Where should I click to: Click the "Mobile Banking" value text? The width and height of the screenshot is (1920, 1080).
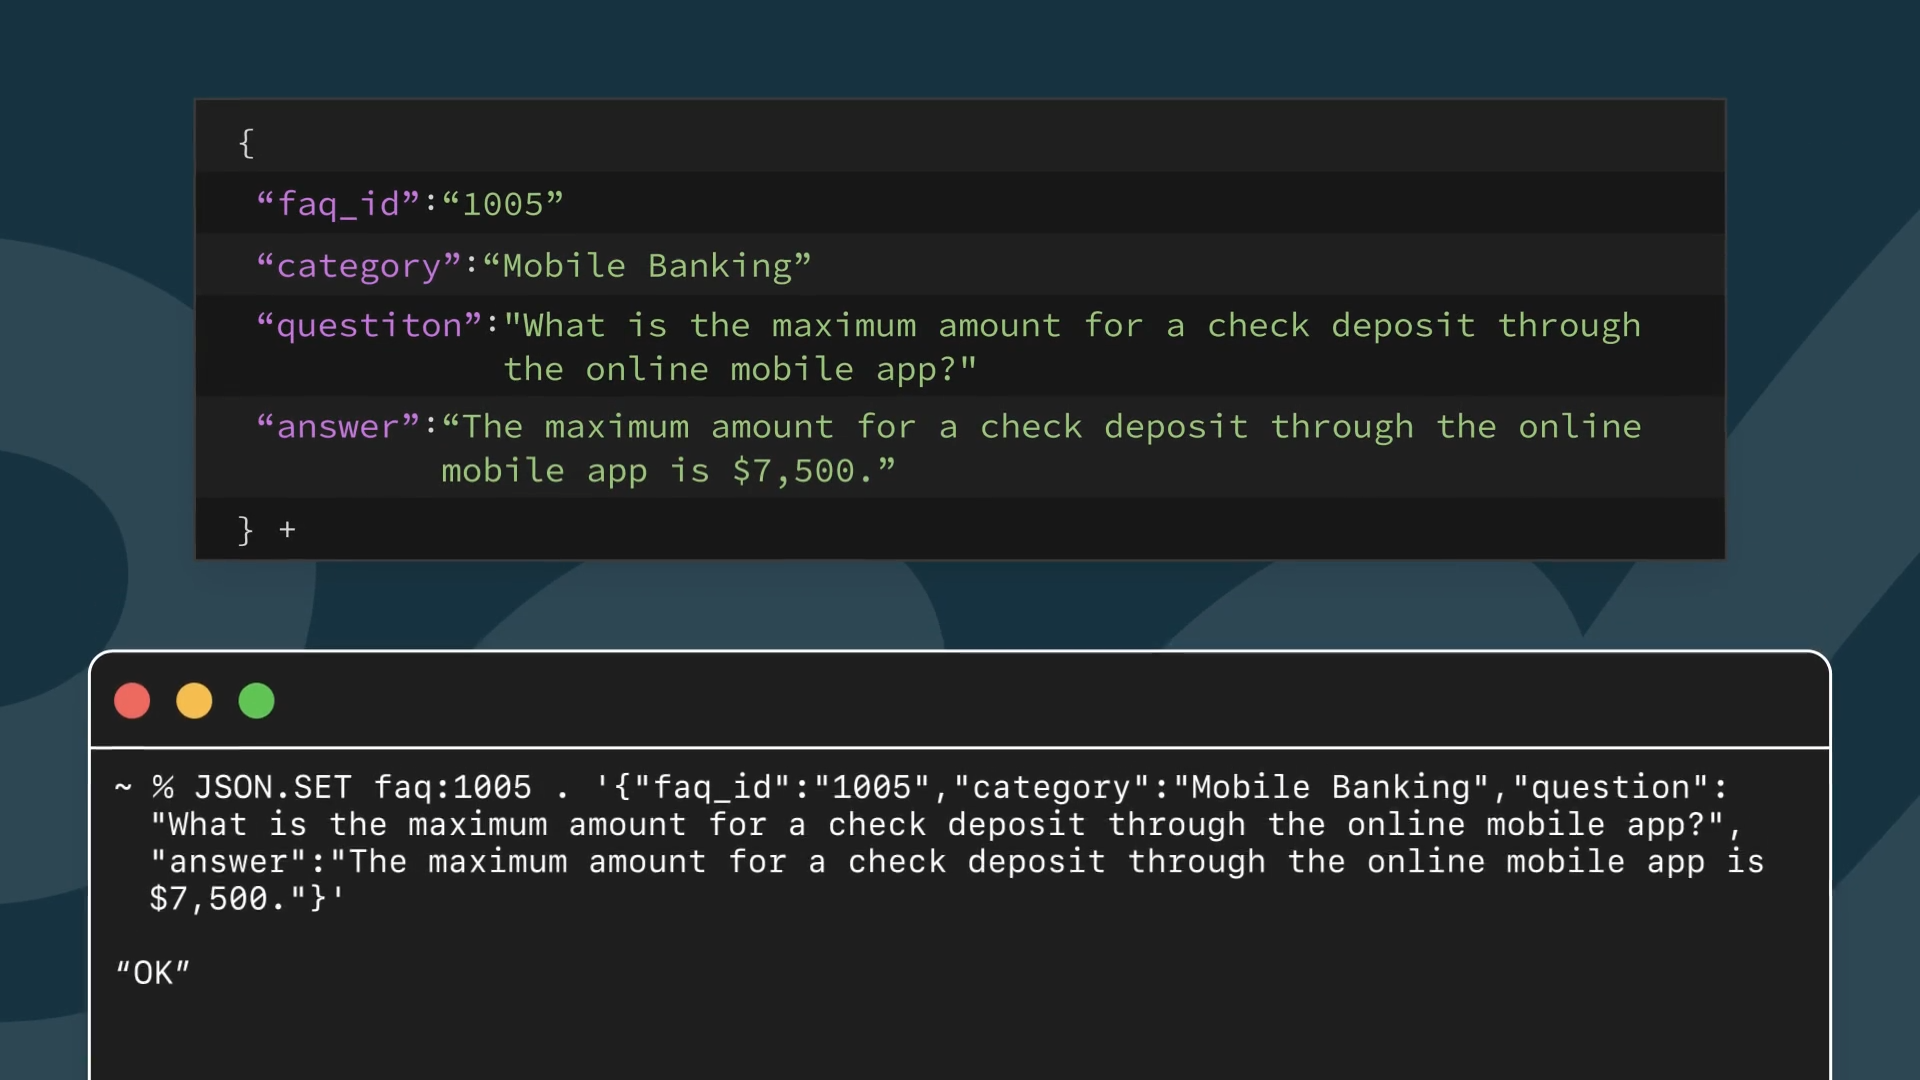click(647, 266)
